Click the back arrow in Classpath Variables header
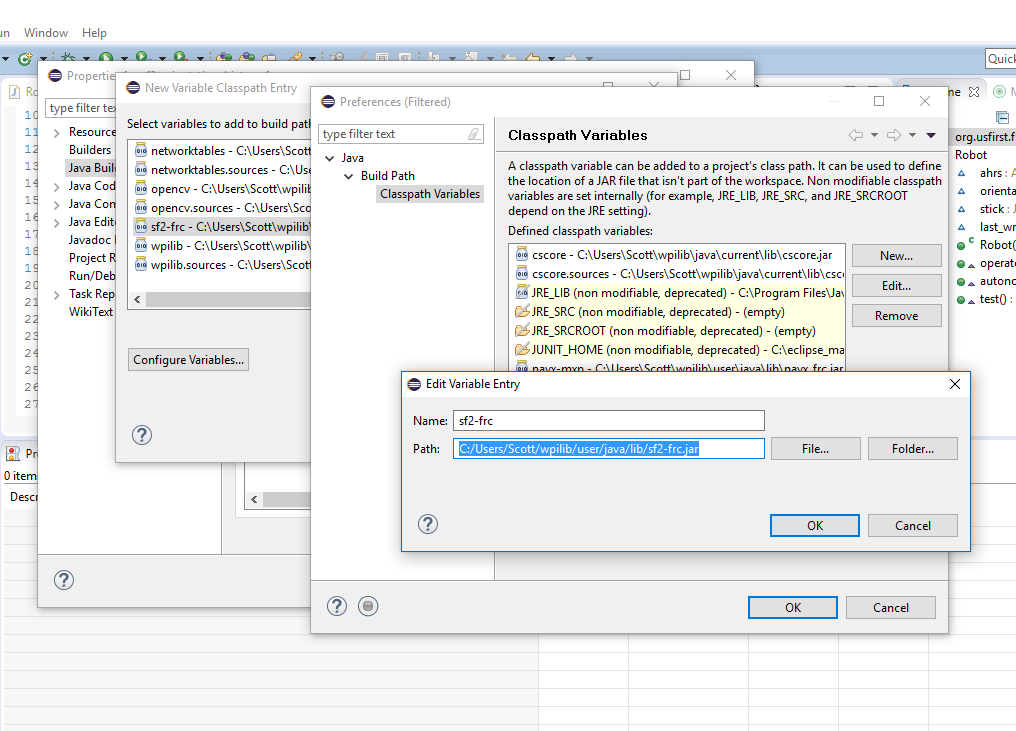 856,135
